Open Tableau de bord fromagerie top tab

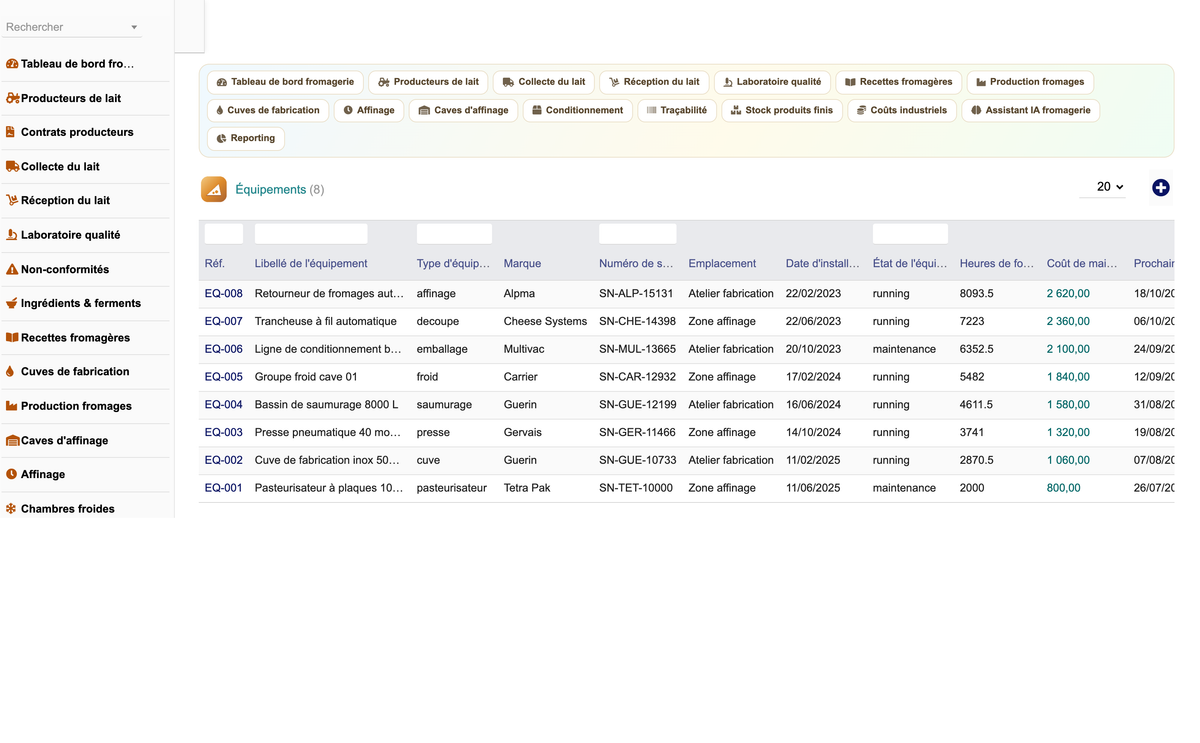click(285, 82)
